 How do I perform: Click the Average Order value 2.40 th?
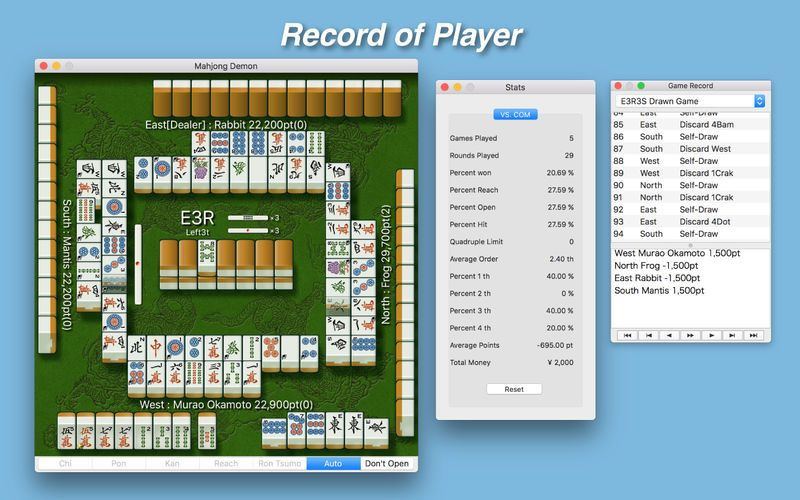[561, 259]
